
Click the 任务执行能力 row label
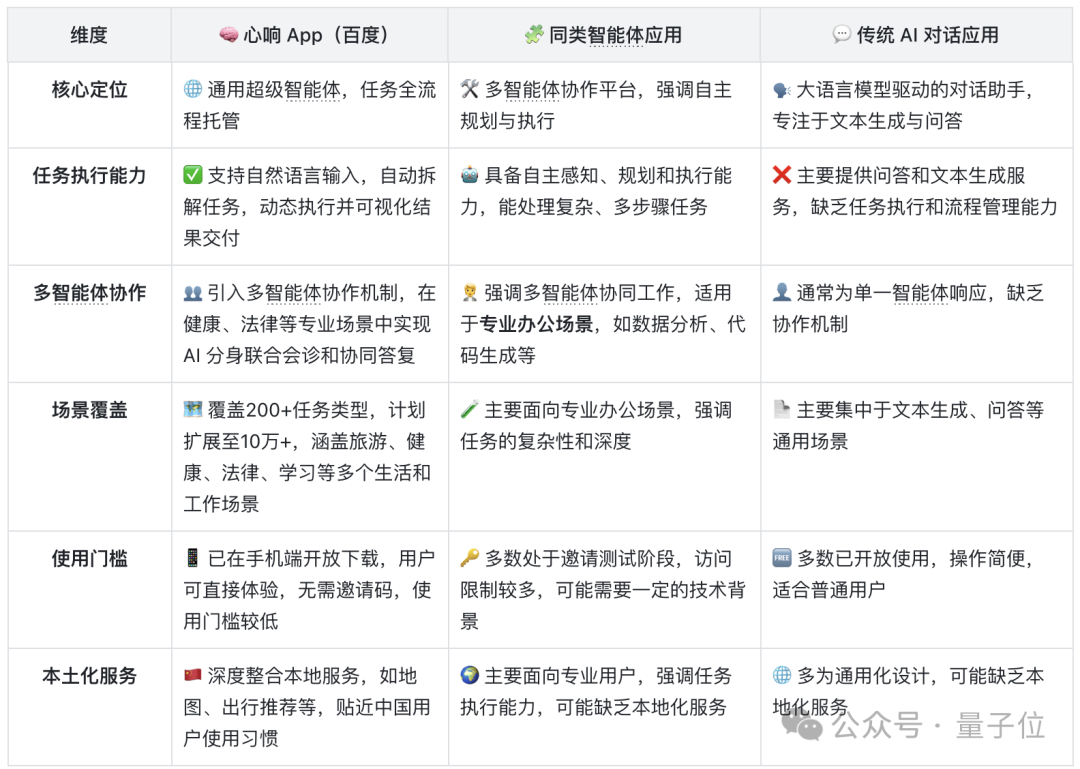click(90, 176)
